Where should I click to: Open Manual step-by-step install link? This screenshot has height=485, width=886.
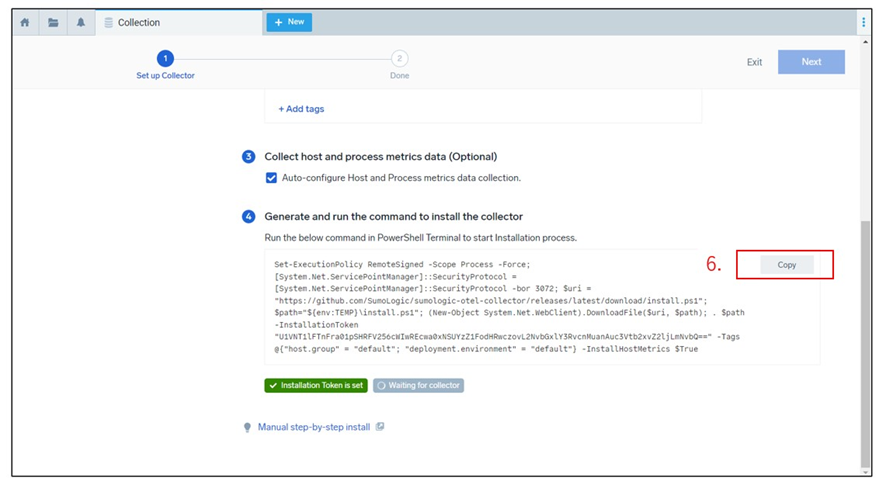314,427
